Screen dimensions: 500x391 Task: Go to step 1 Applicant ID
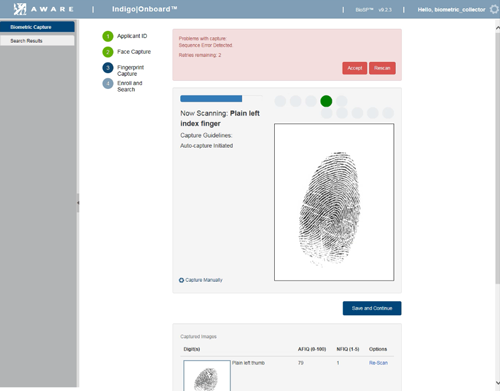coord(108,36)
